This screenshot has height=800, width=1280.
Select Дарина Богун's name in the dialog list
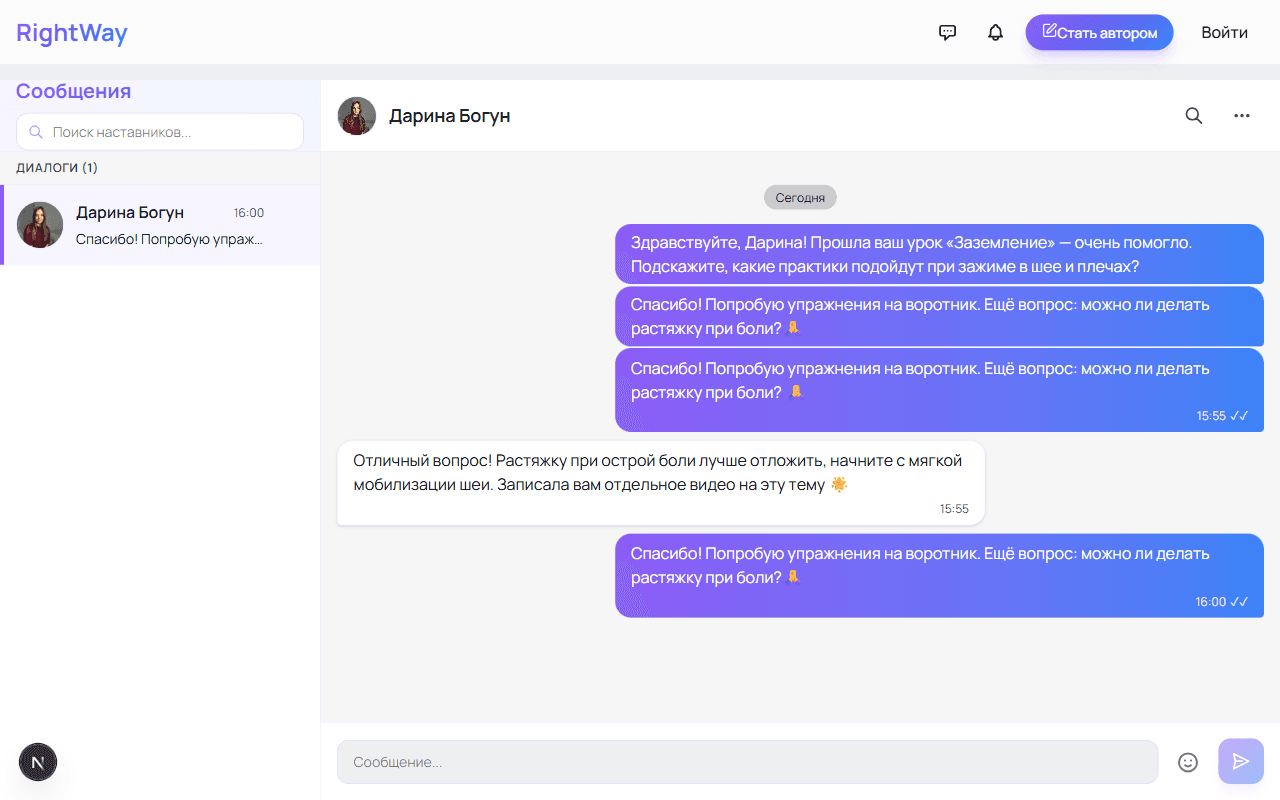(x=130, y=213)
